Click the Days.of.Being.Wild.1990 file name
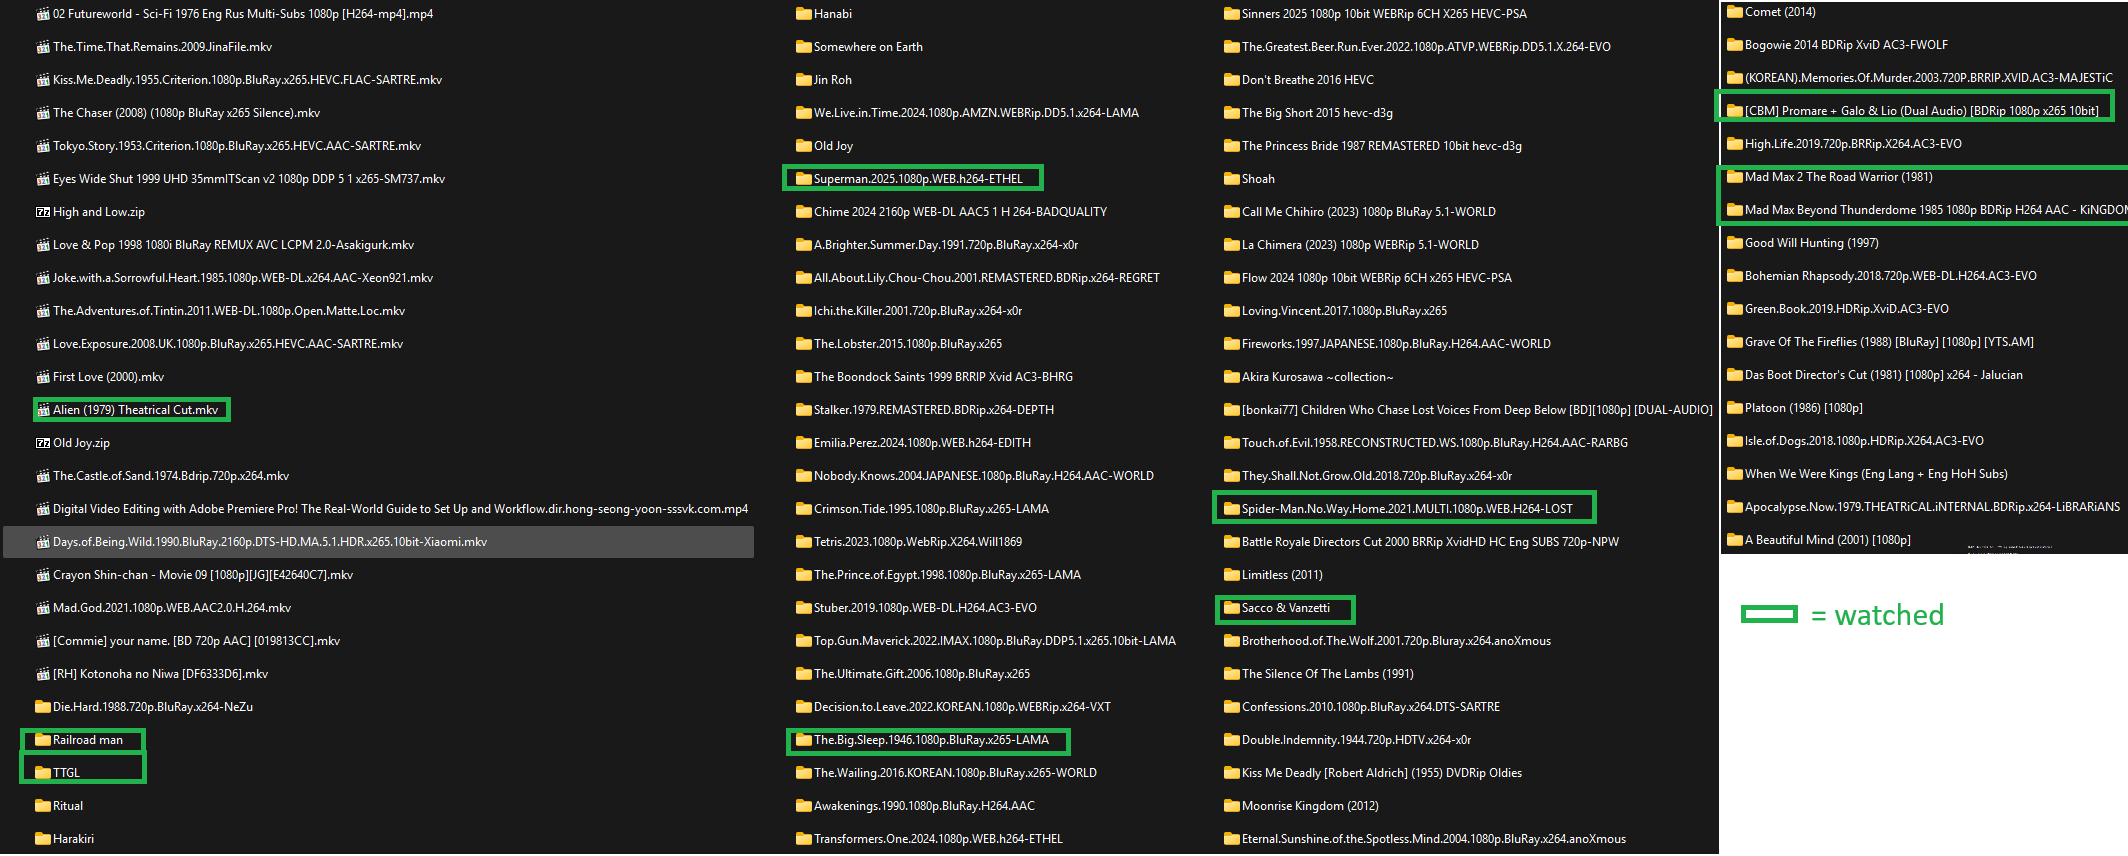 click(x=270, y=542)
